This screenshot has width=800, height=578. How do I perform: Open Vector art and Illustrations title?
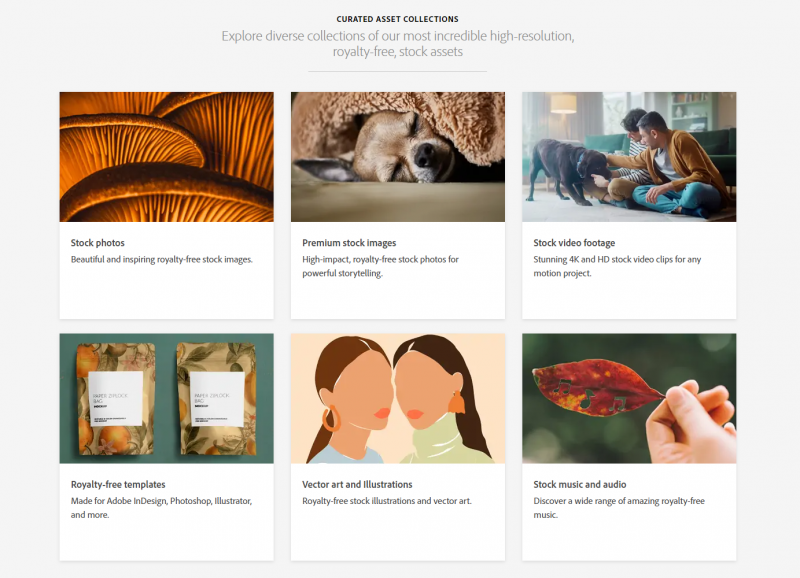point(357,485)
